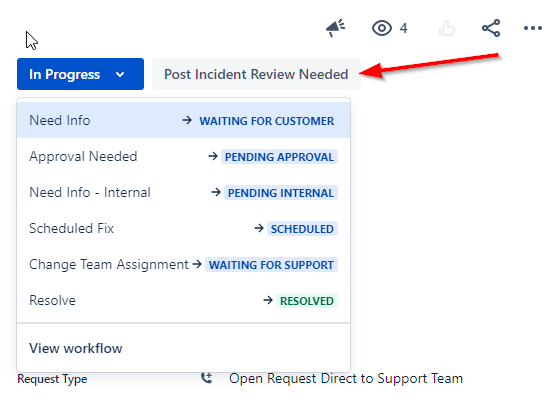Open the three-dot more actions menu
Viewport: 556px width, 407px height.
click(533, 28)
